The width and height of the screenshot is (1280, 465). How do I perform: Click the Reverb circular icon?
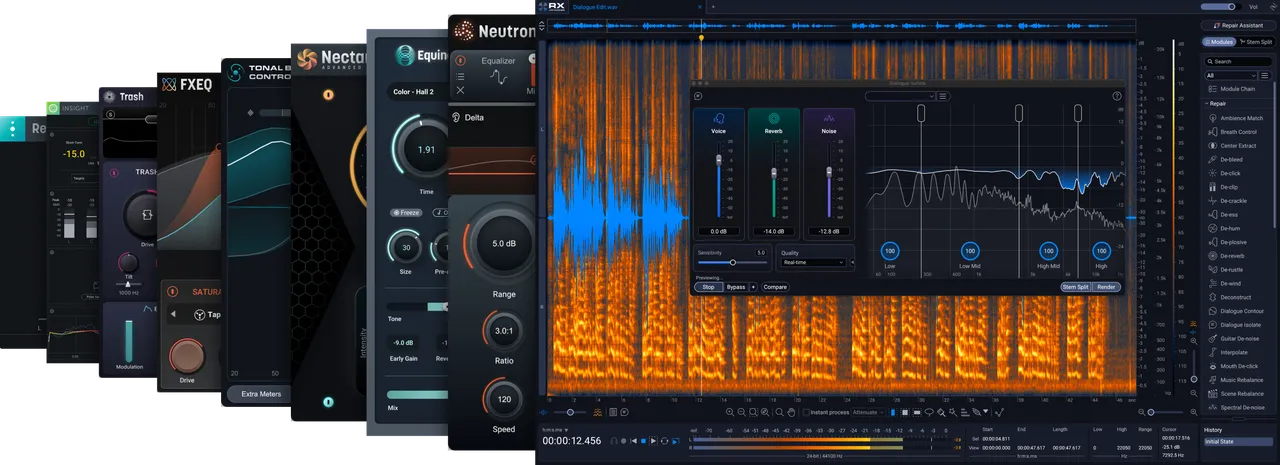[773, 118]
